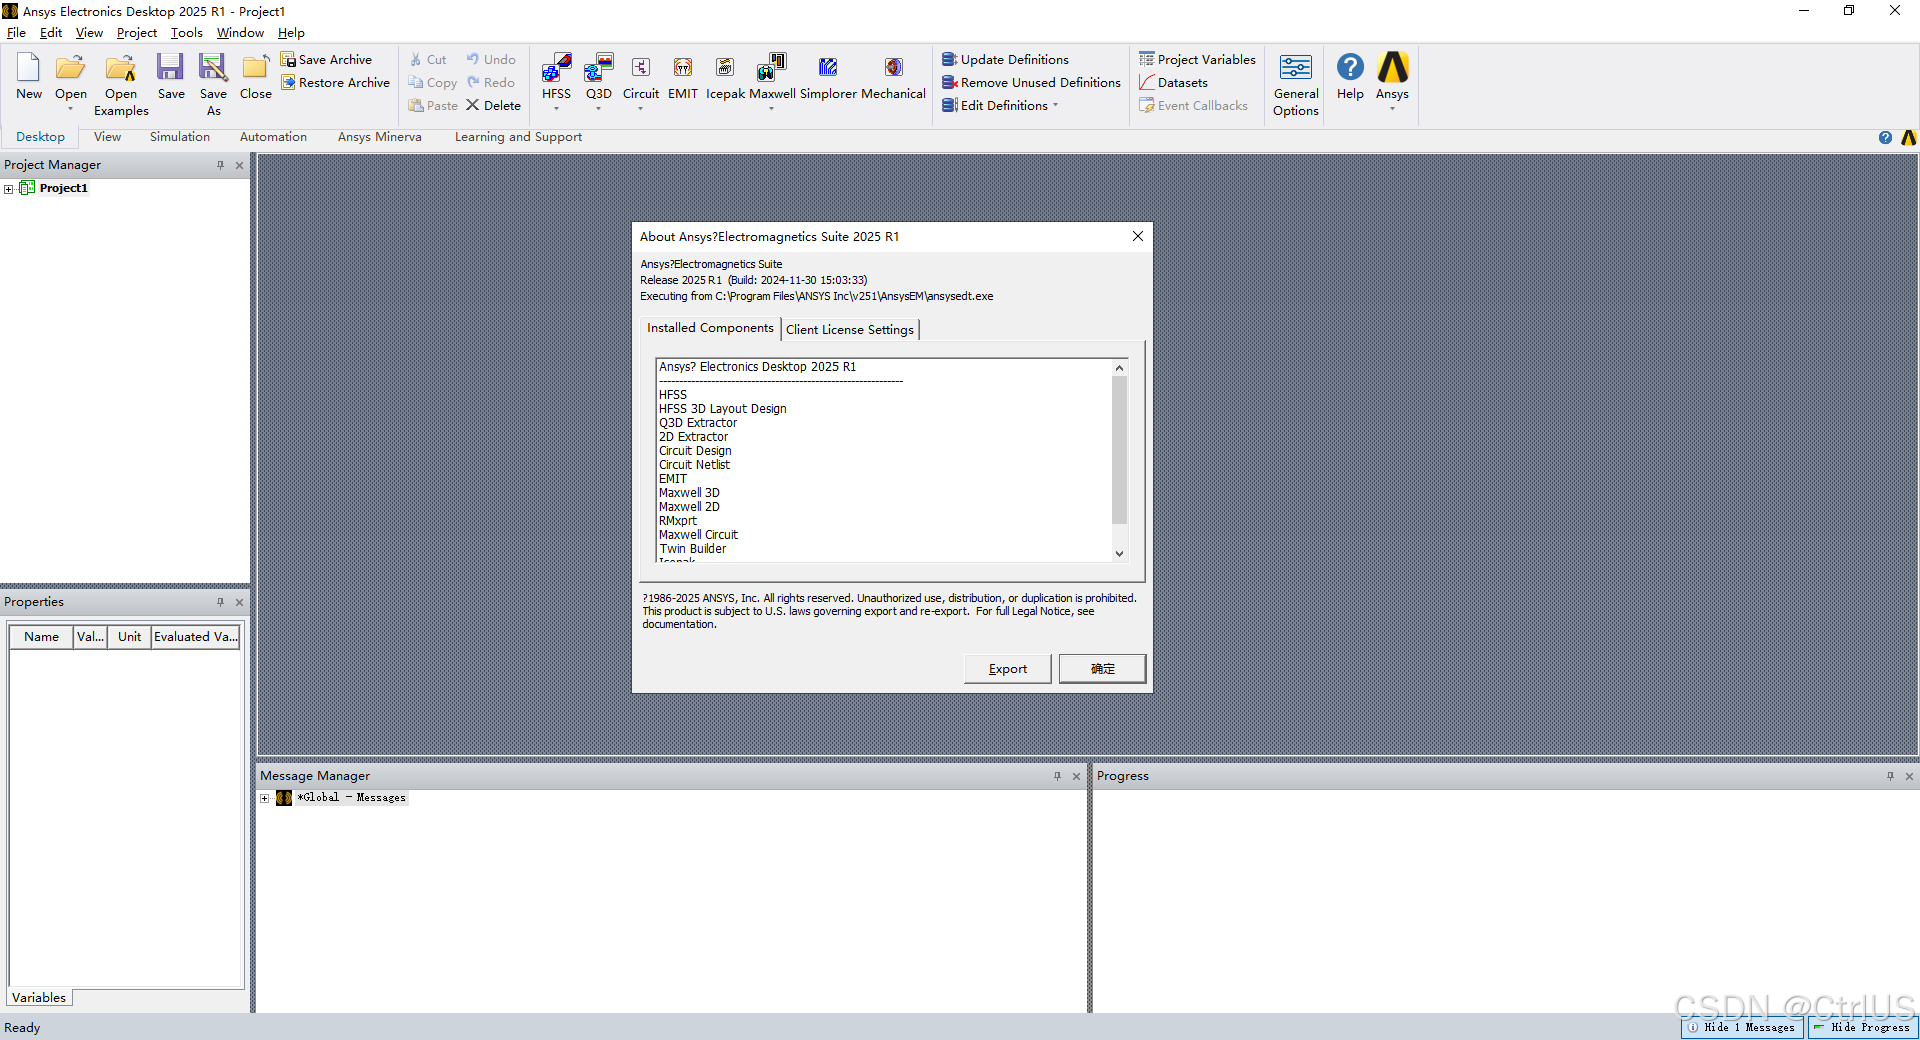Click Save Archive in the toolbar
This screenshot has height=1040, width=1920.
coord(326,60)
